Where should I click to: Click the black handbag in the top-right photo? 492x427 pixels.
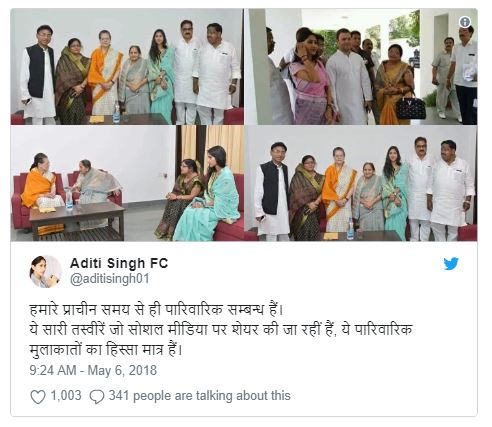(x=411, y=107)
